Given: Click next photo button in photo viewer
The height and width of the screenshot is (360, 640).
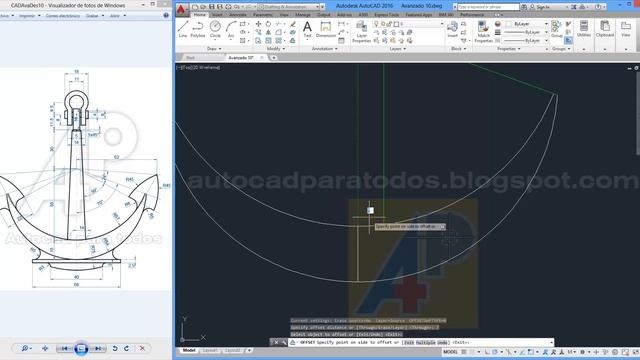Looking at the screenshot, I should coord(98,349).
